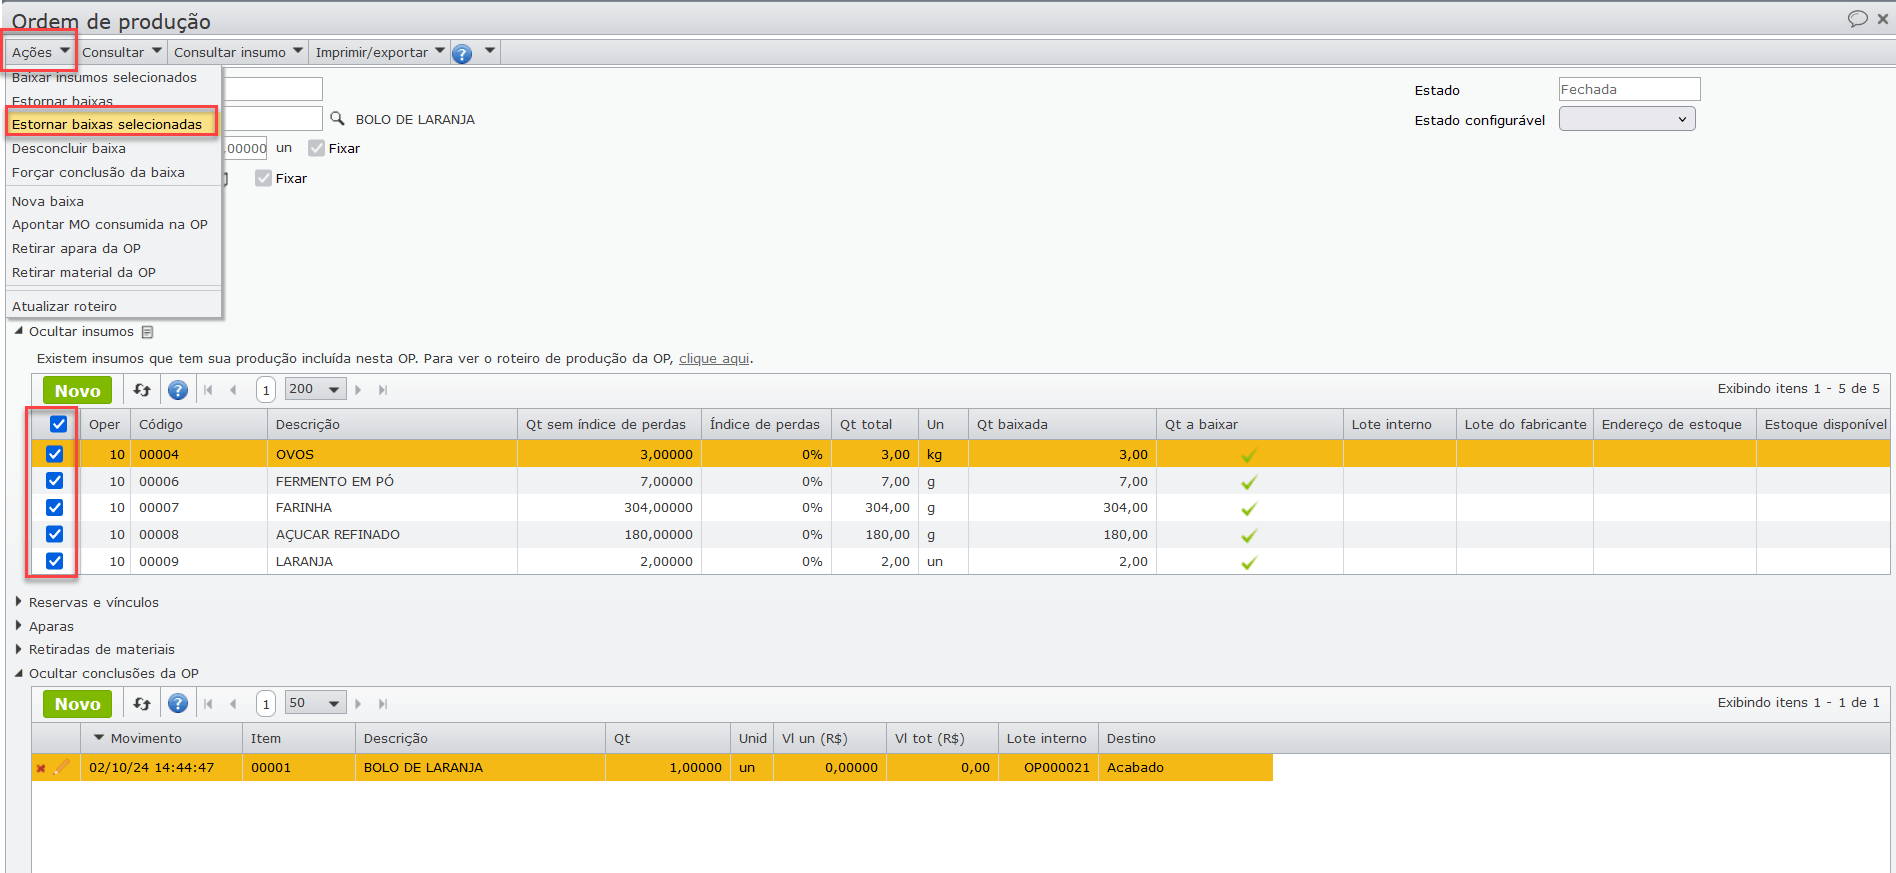The image size is (1896, 873).
Task: Go to first page of conclusões table
Action: click(x=208, y=704)
